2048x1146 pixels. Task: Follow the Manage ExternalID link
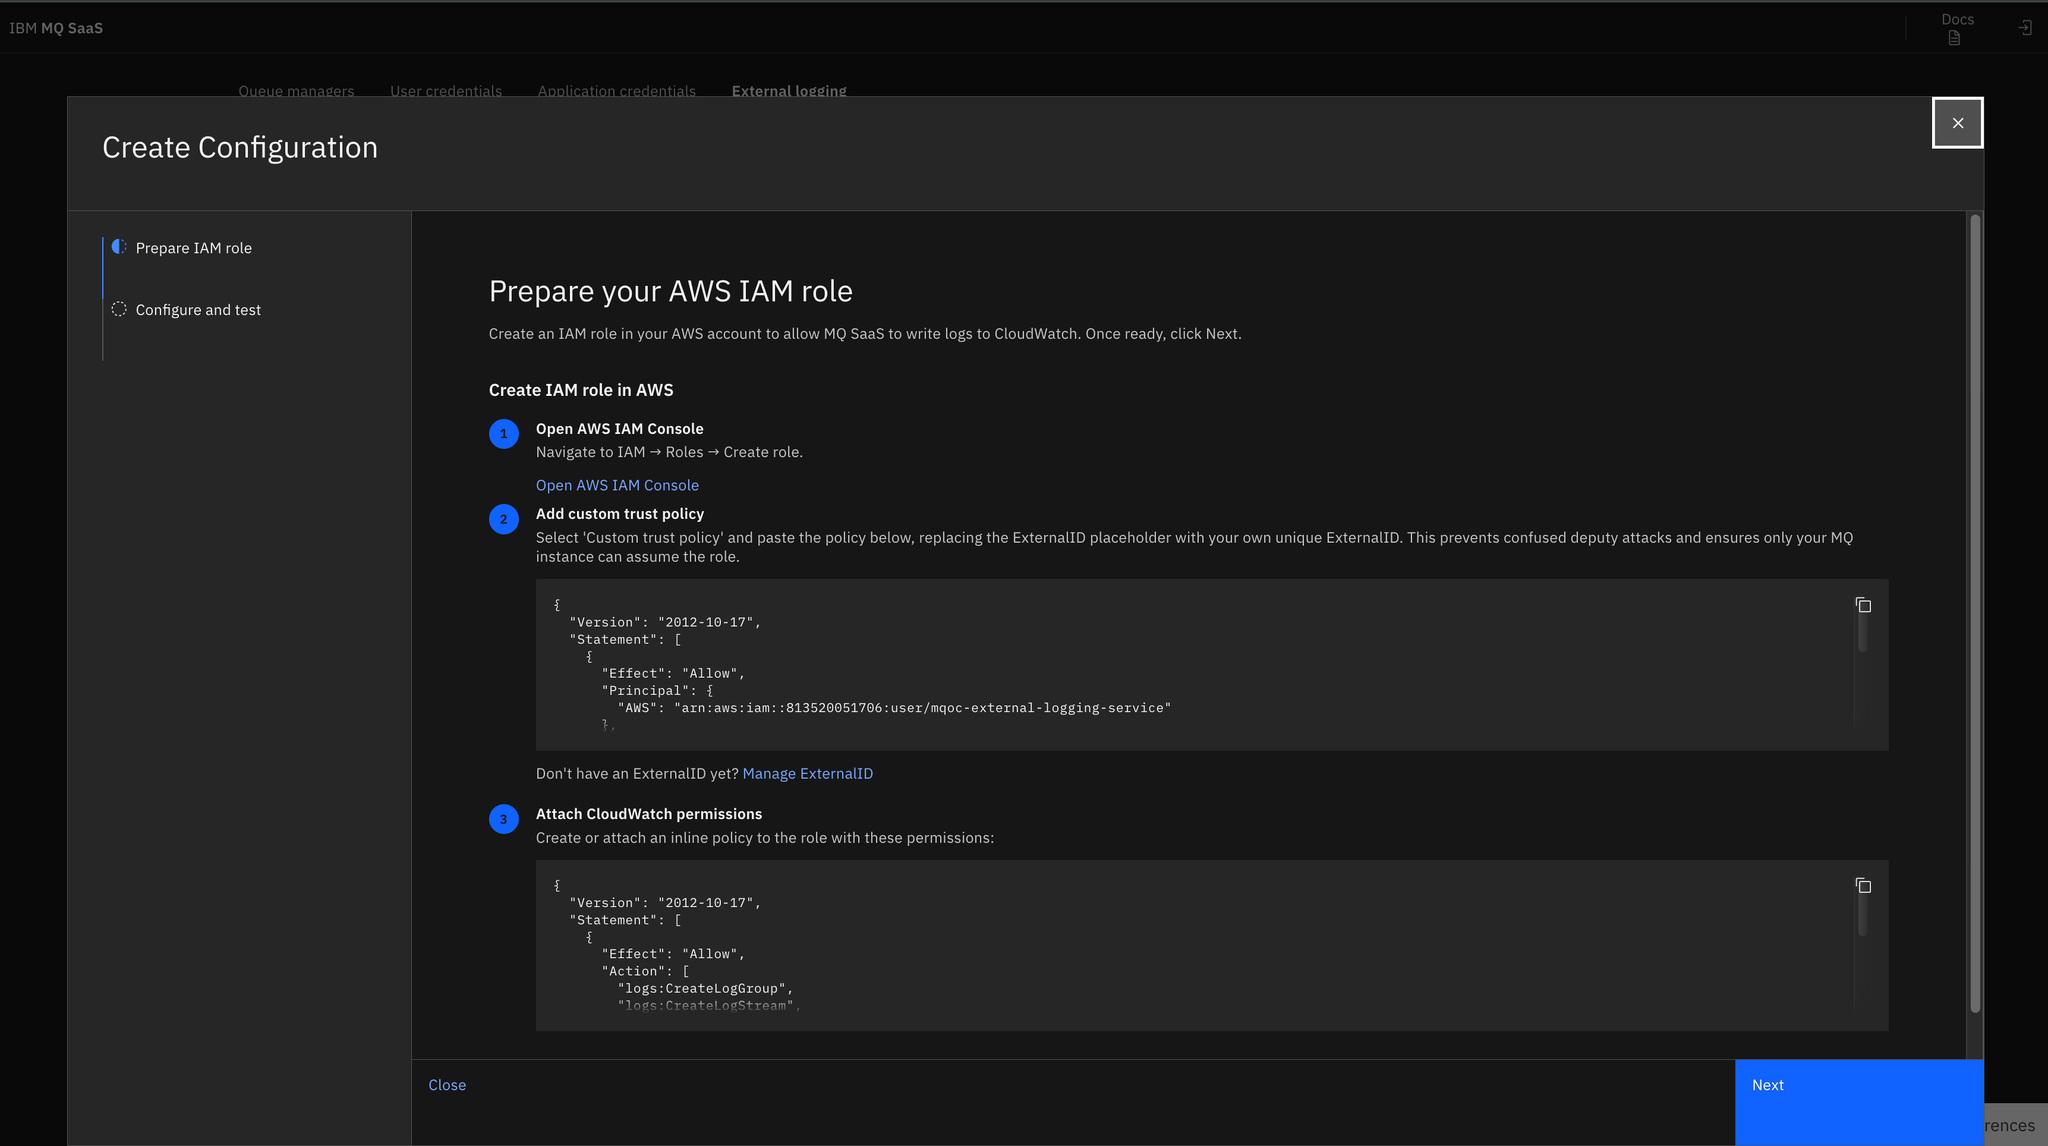[x=807, y=774]
